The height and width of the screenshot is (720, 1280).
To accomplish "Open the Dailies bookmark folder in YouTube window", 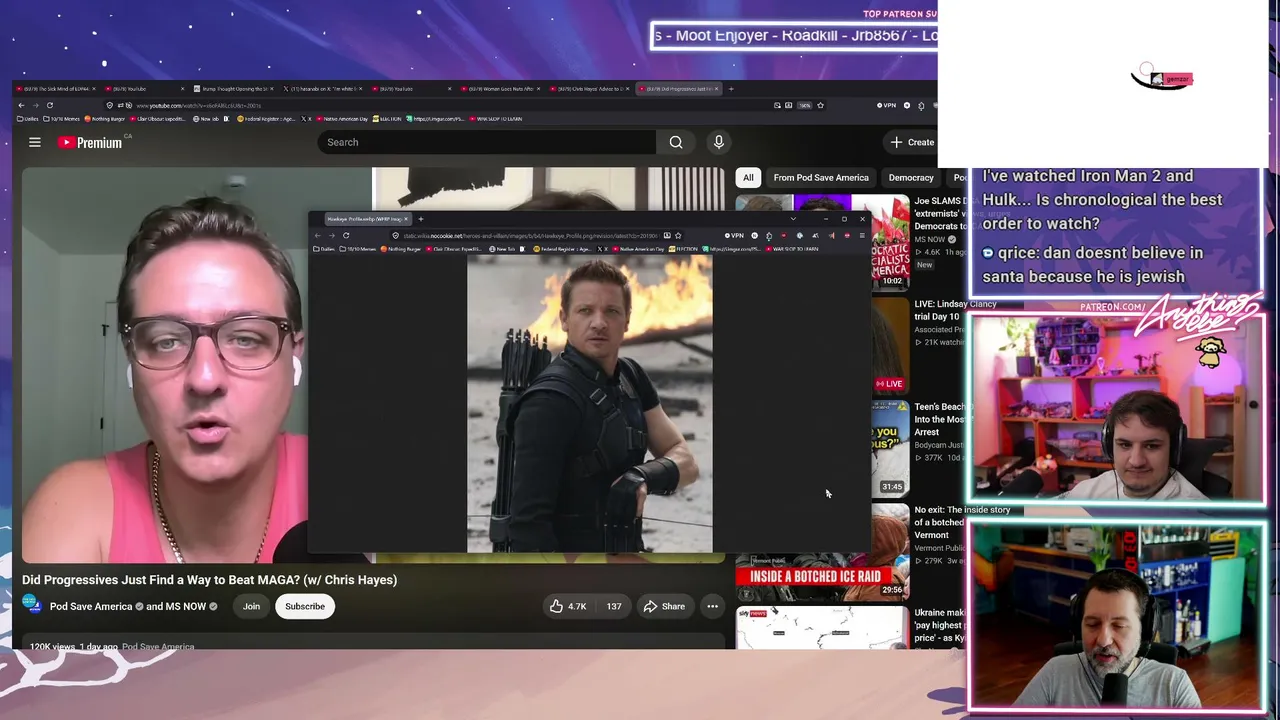I will click(x=28, y=119).
